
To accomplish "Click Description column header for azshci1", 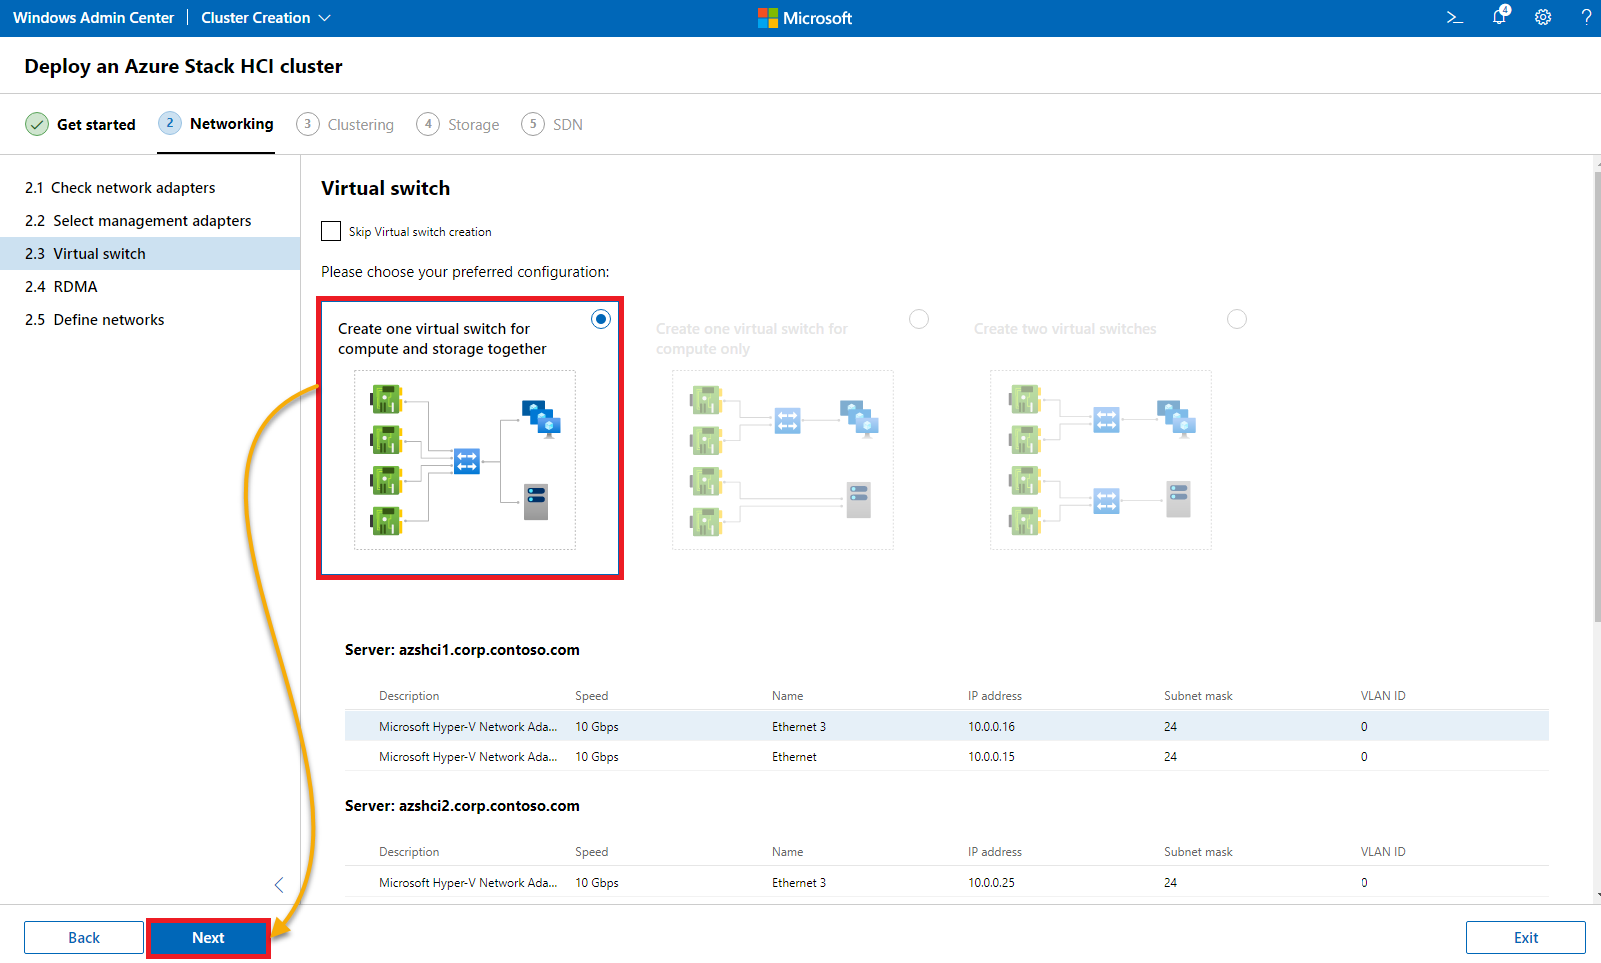I will [409, 696].
